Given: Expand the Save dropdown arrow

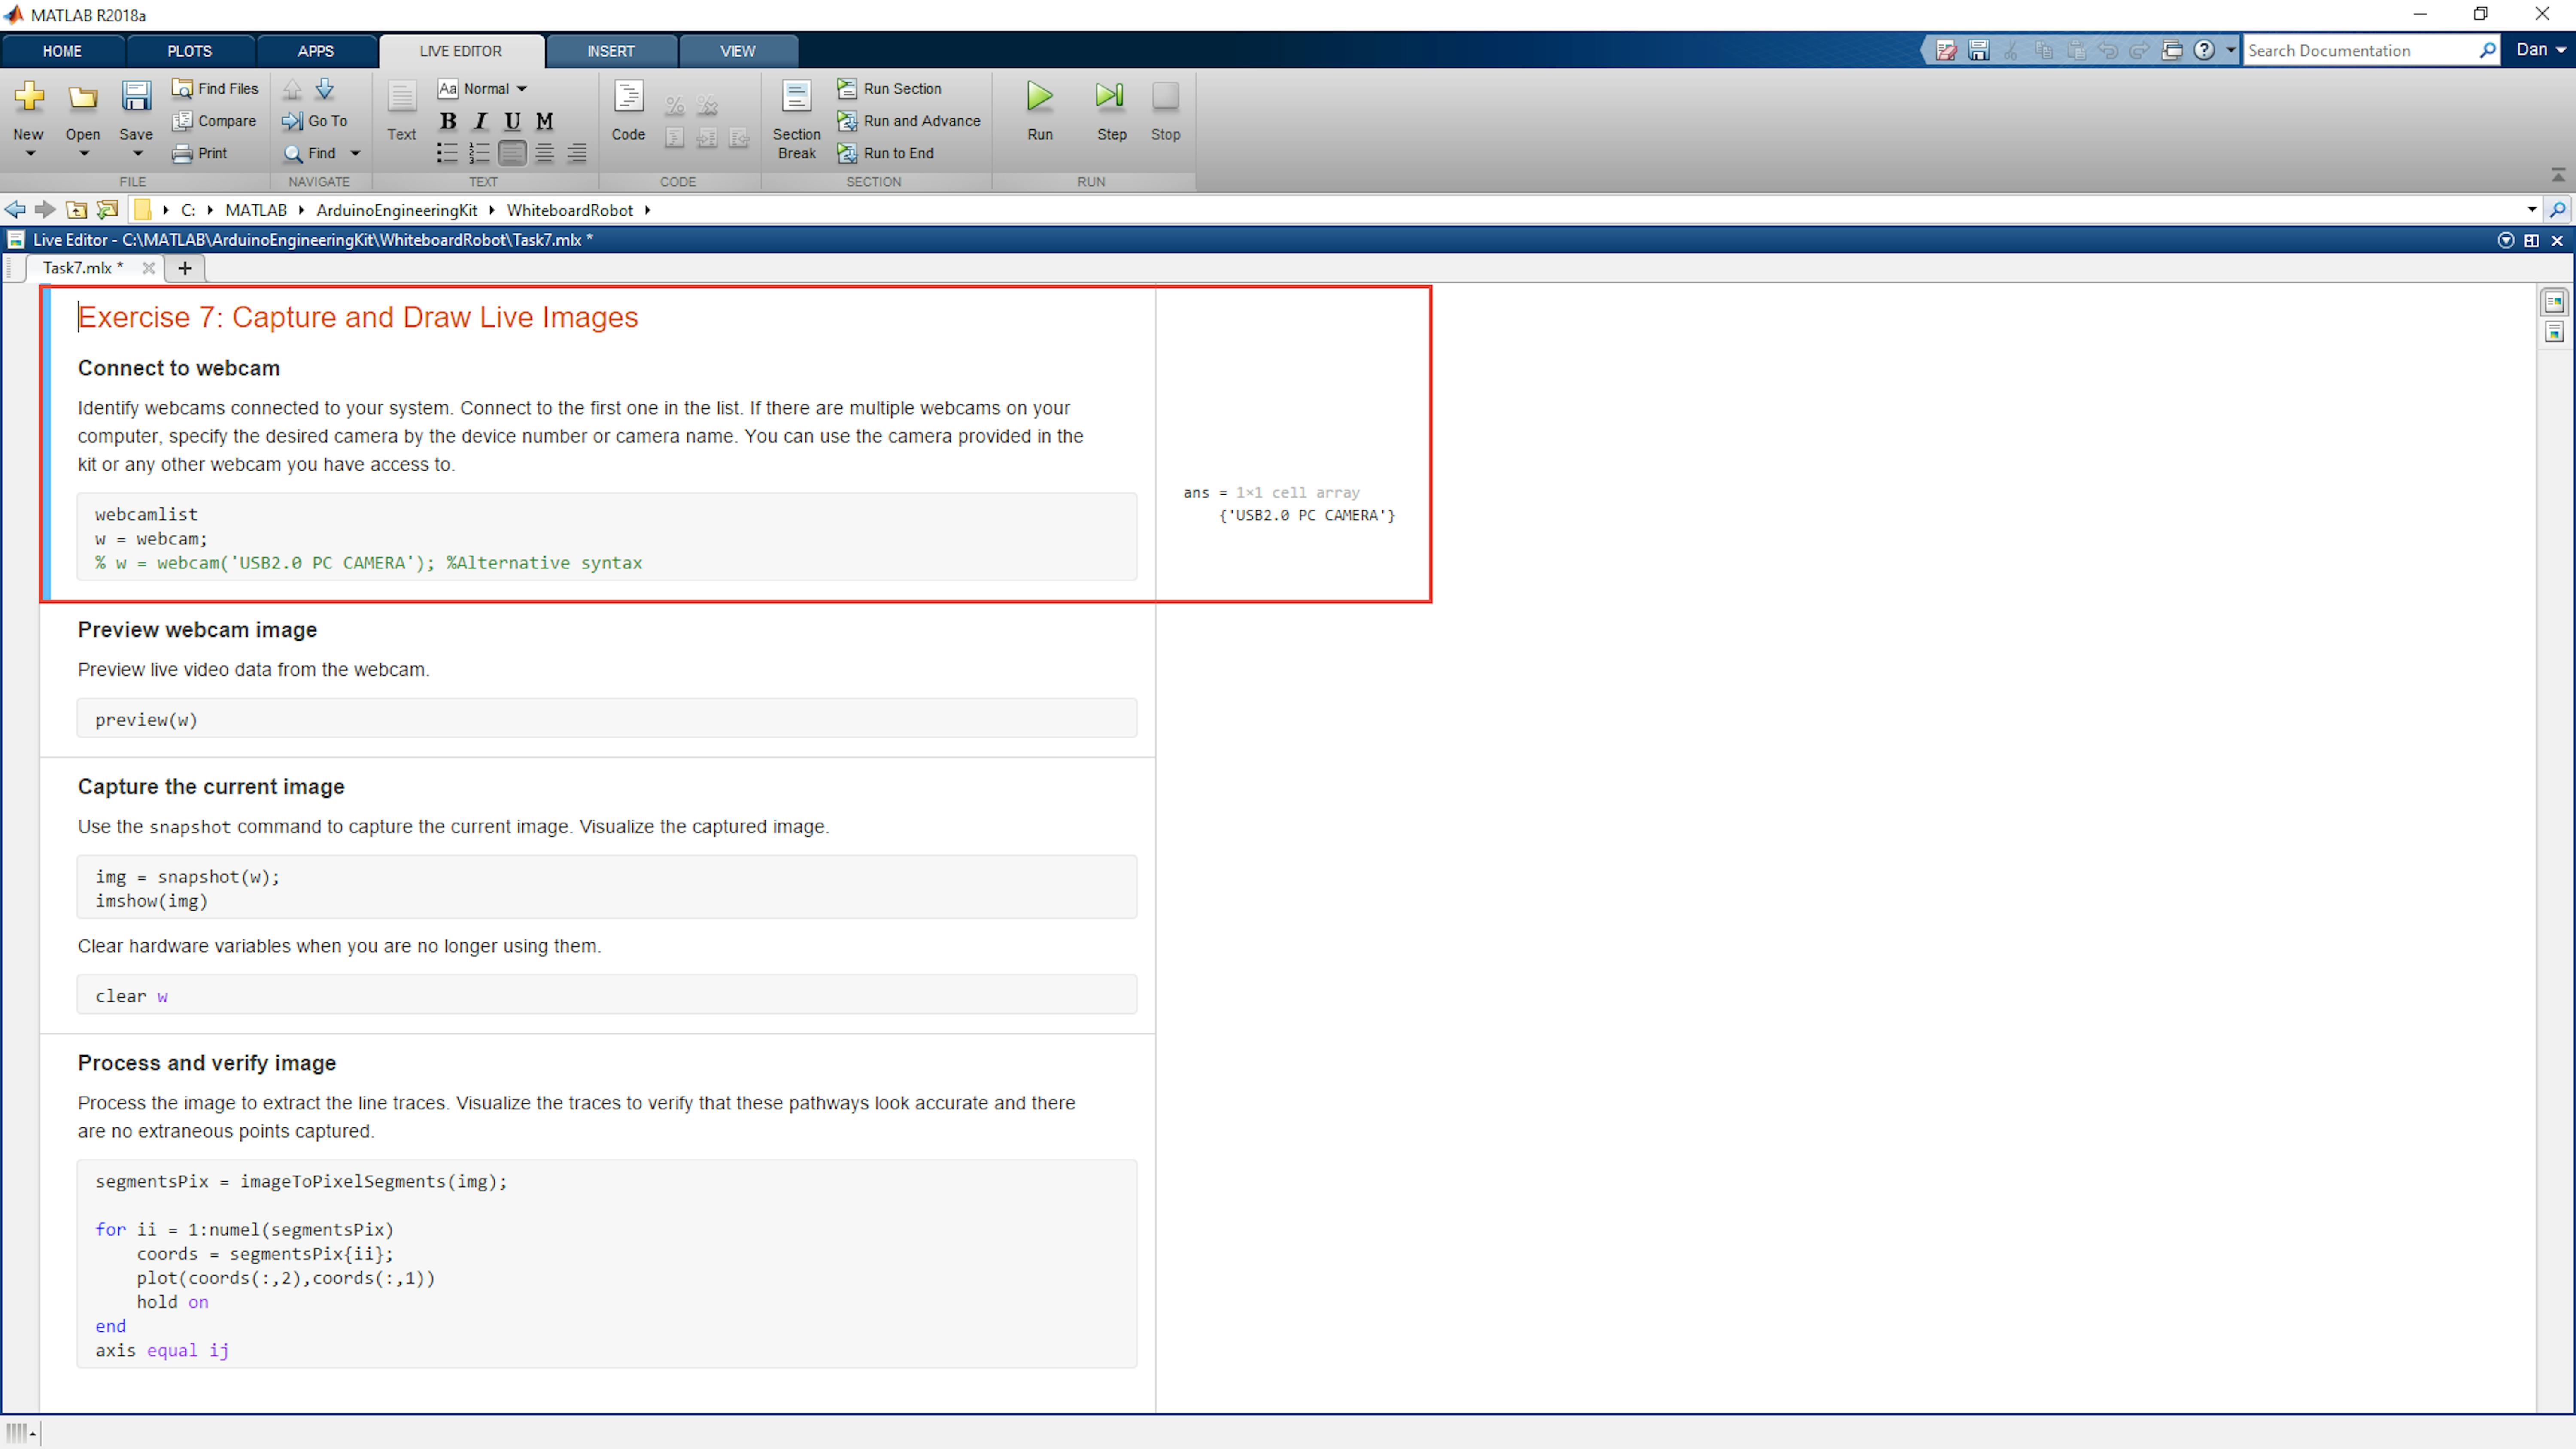Looking at the screenshot, I should click(138, 154).
